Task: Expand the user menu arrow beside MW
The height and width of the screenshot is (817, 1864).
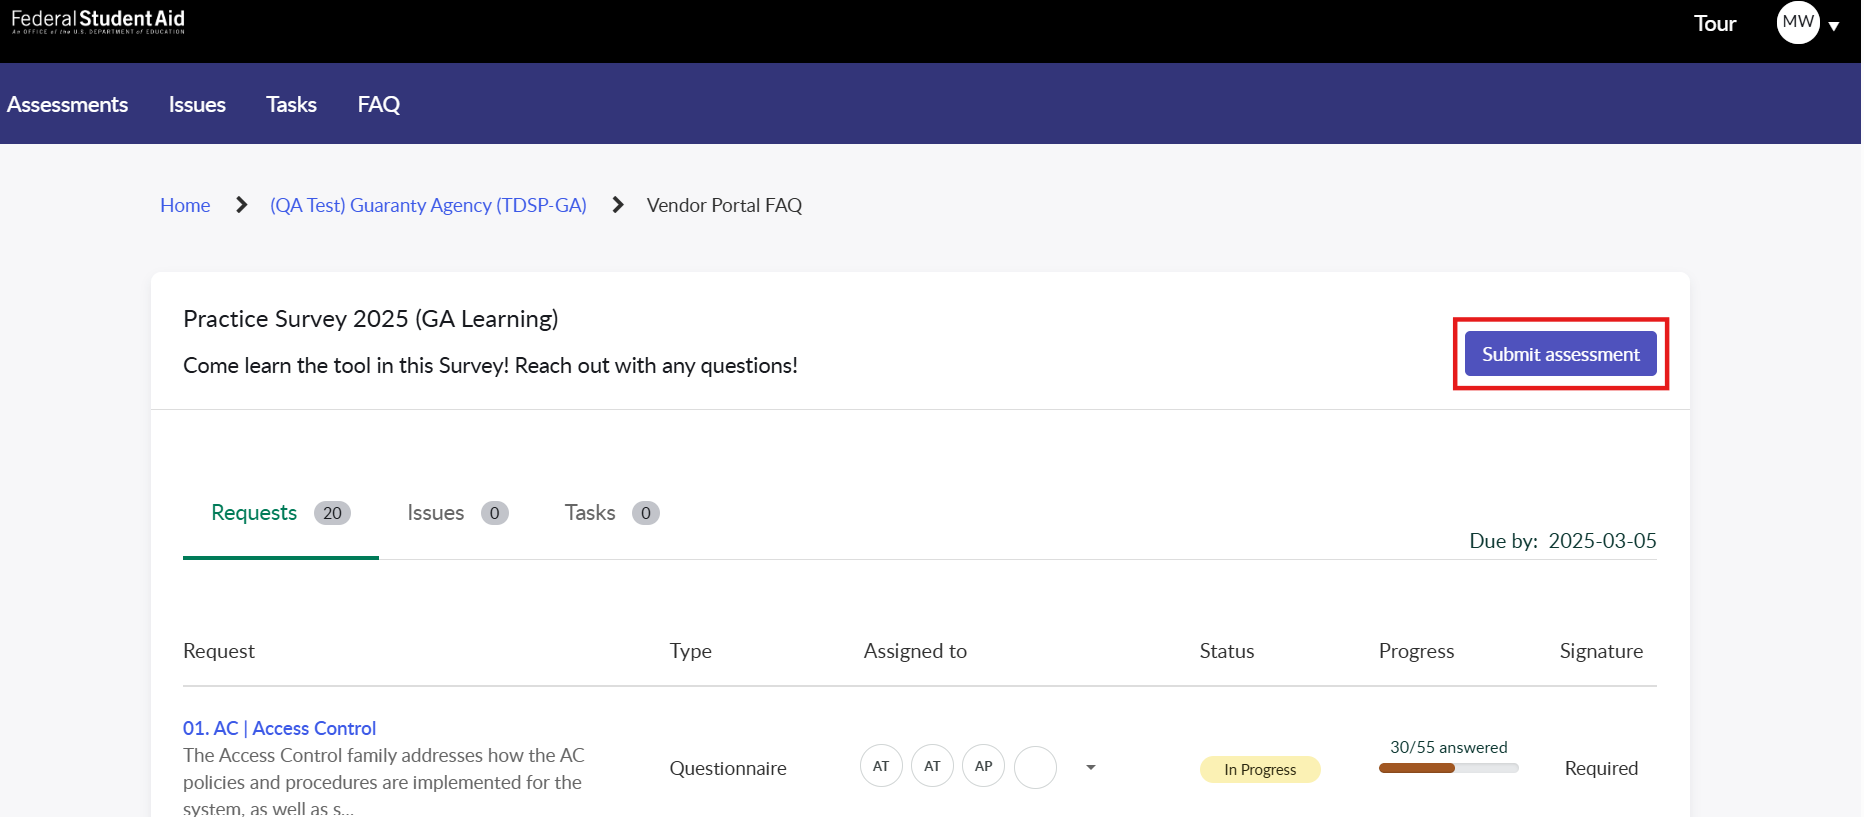Action: [1834, 26]
